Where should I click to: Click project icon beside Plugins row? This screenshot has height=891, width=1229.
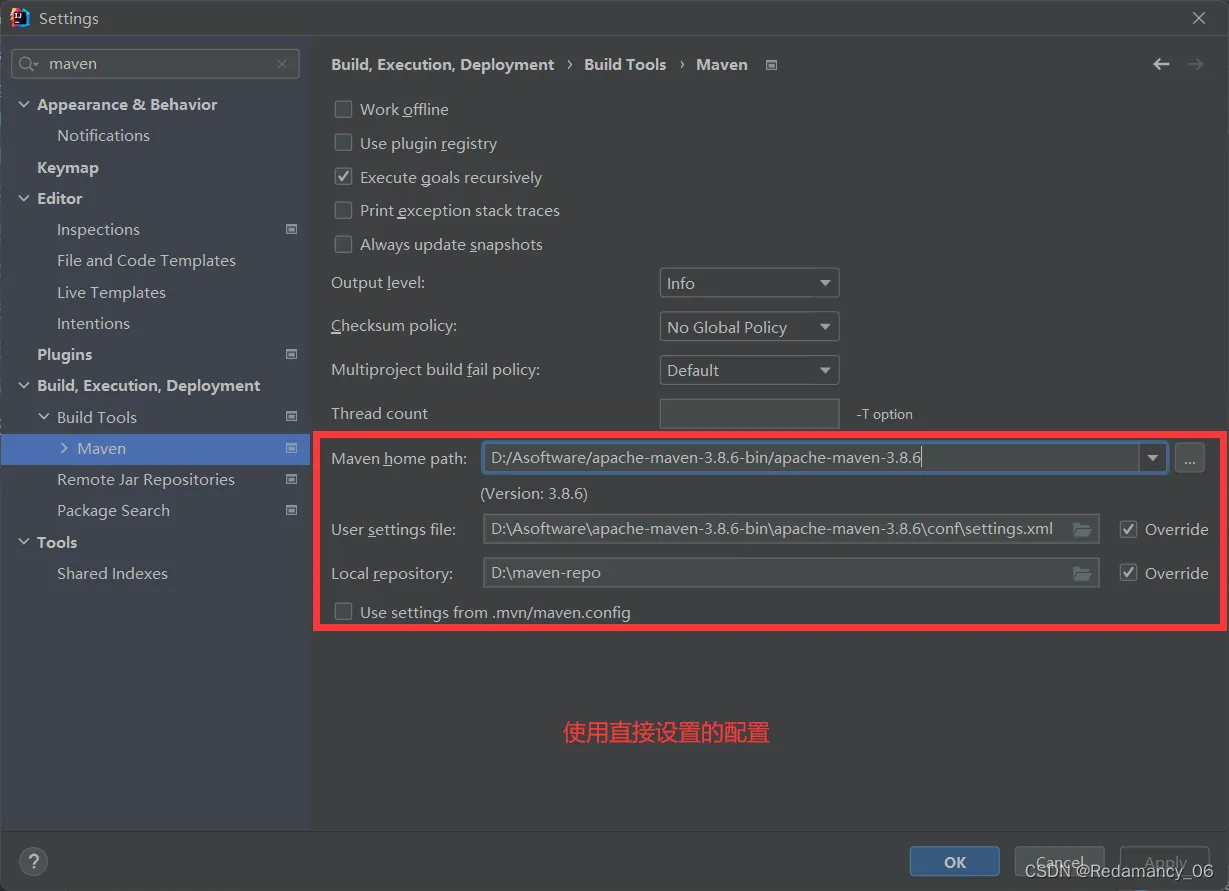coord(291,354)
